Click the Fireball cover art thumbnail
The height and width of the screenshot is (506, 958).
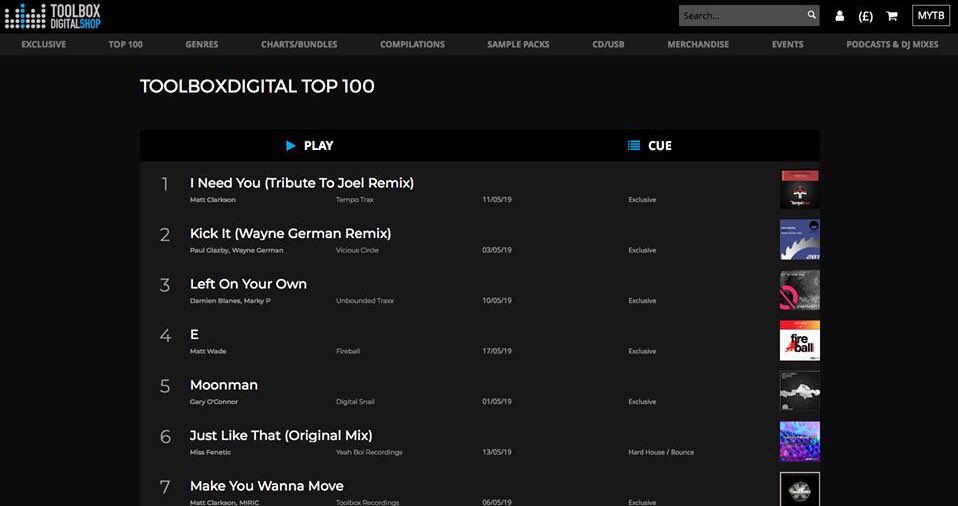pos(800,340)
